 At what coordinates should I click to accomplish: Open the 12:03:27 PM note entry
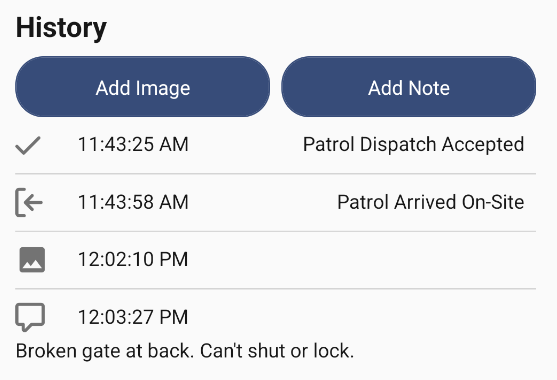275,332
